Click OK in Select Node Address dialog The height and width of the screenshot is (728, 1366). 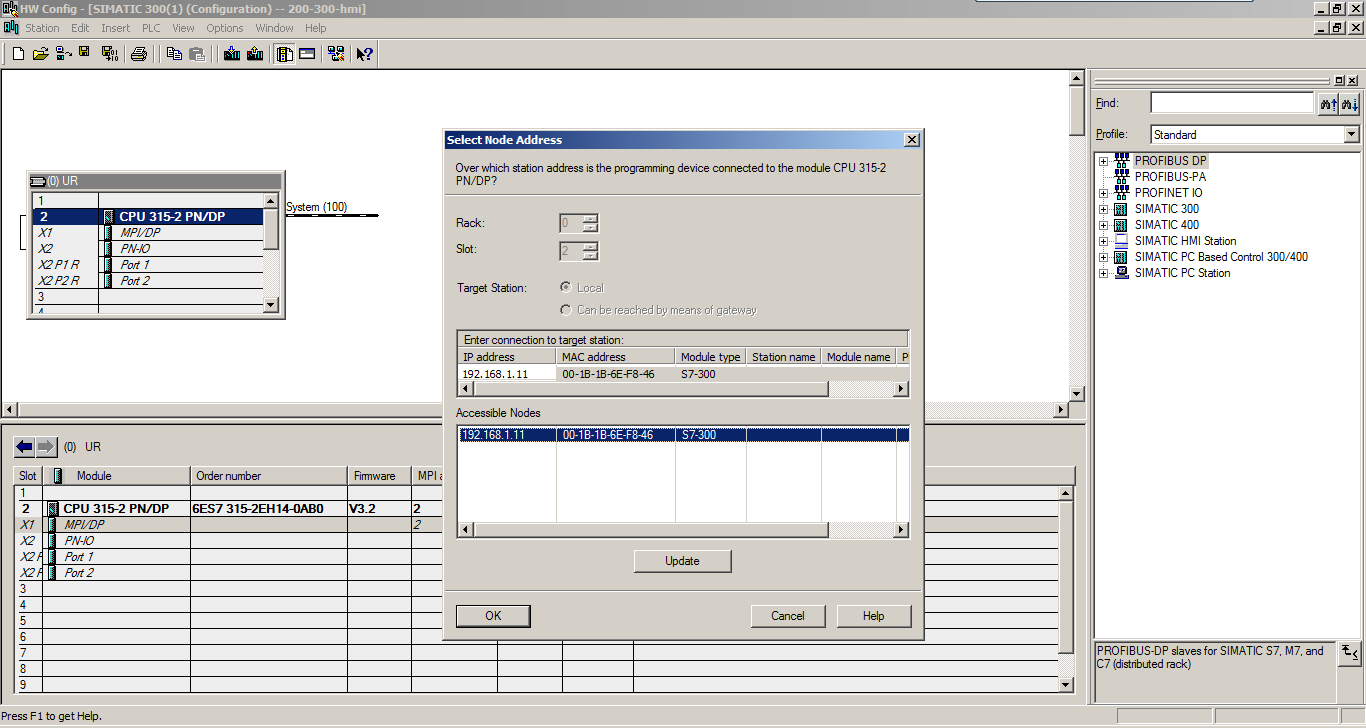click(x=493, y=616)
